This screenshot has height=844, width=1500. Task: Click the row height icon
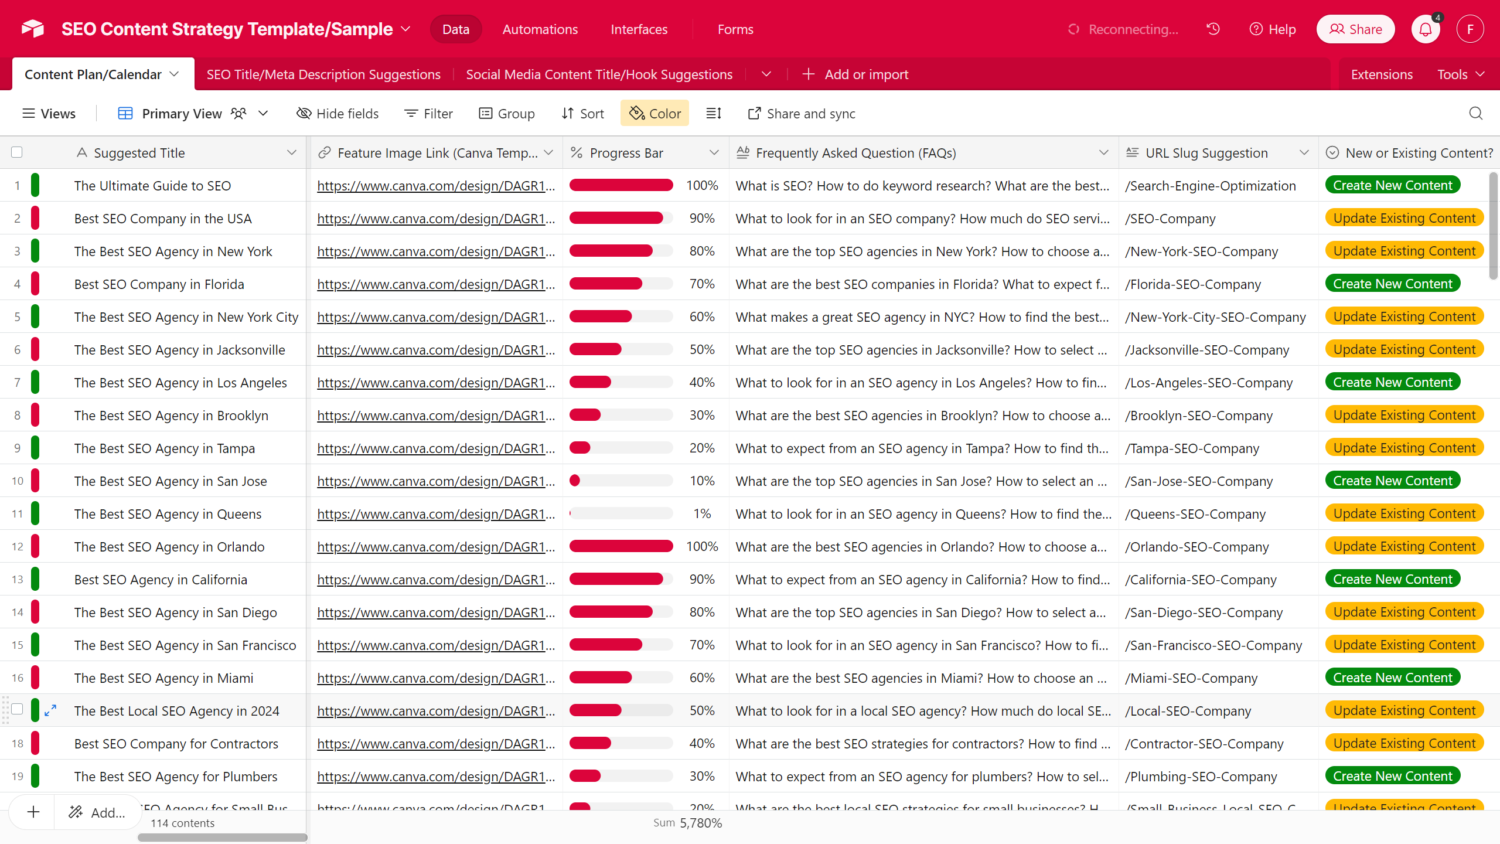tap(714, 114)
